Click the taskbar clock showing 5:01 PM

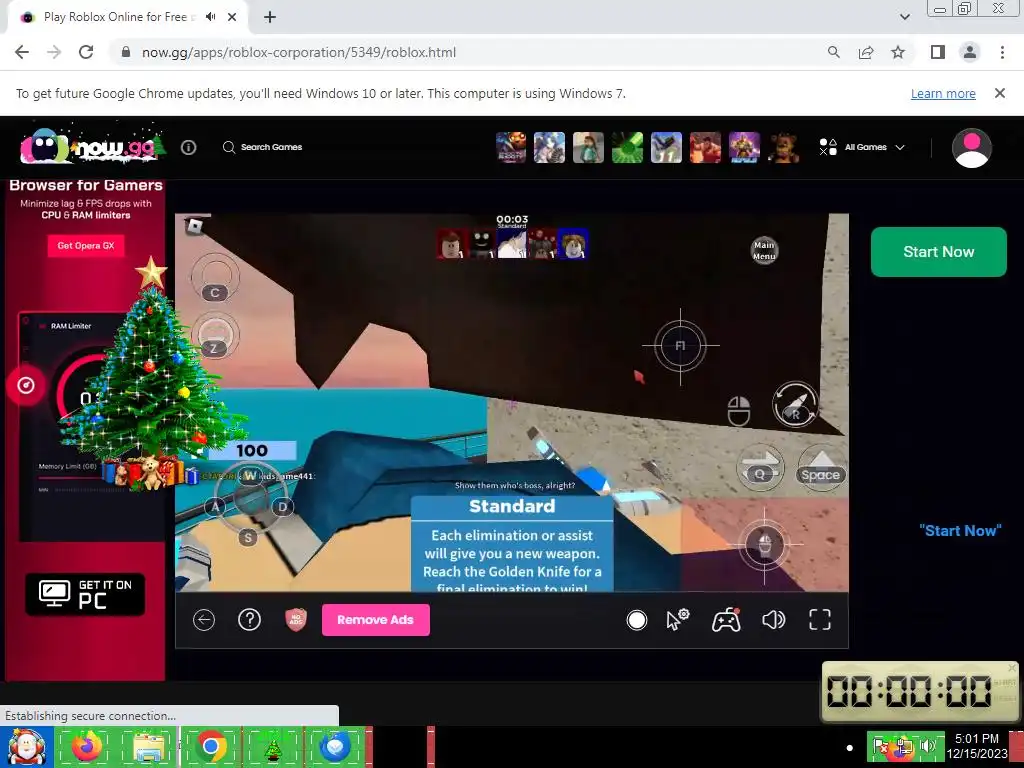(977, 746)
